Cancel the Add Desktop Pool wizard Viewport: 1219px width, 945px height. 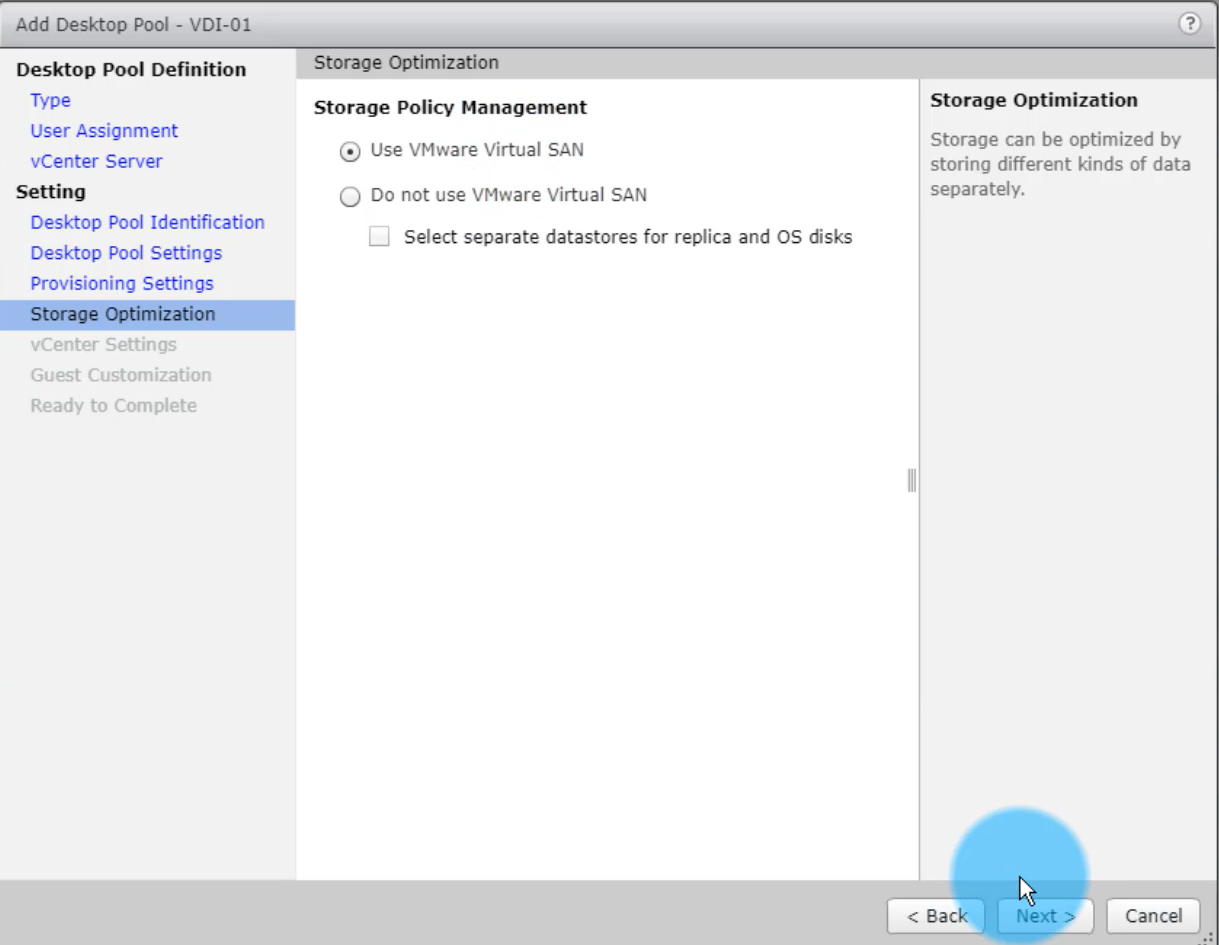pyautogui.click(x=1153, y=916)
